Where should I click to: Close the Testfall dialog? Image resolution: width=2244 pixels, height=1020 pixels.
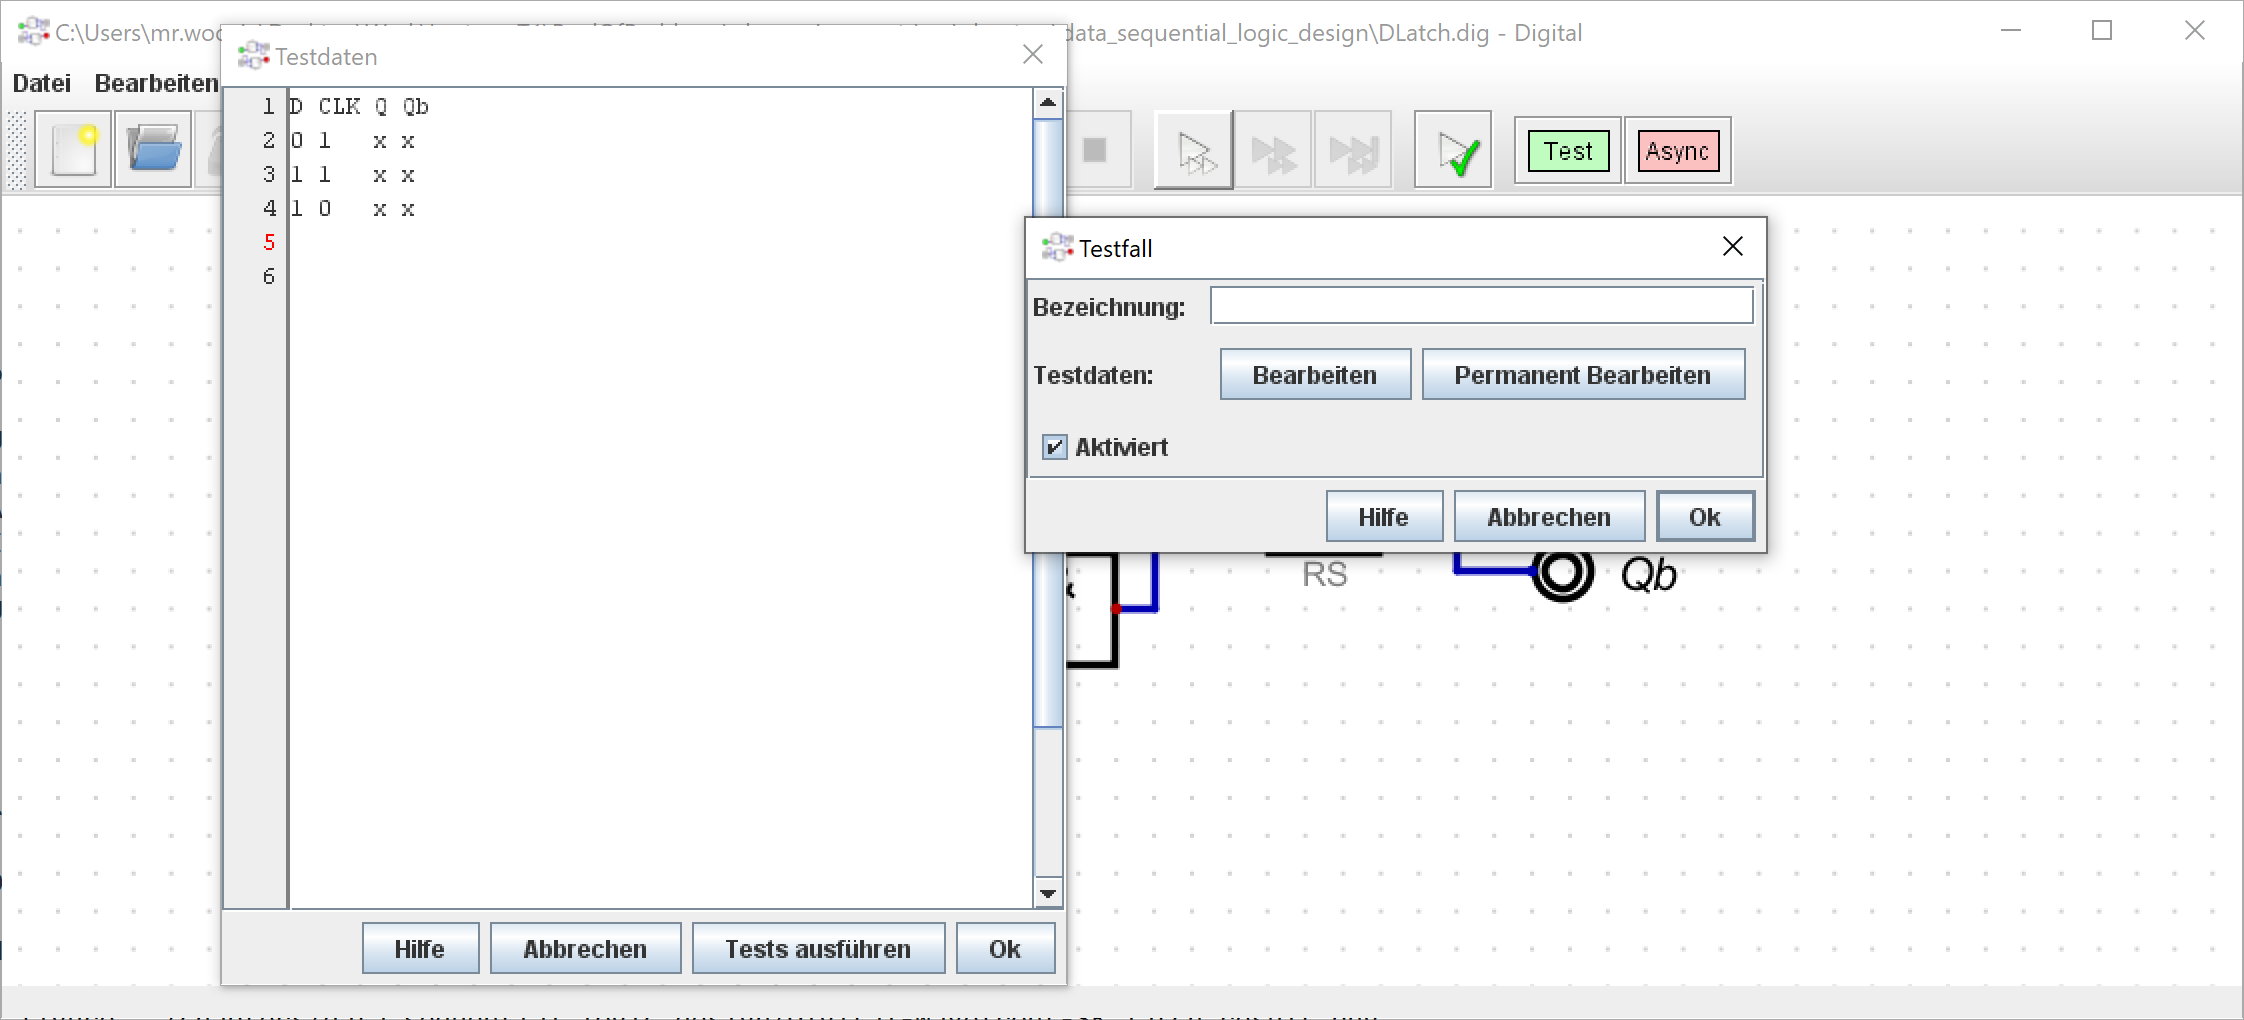coord(1733,247)
